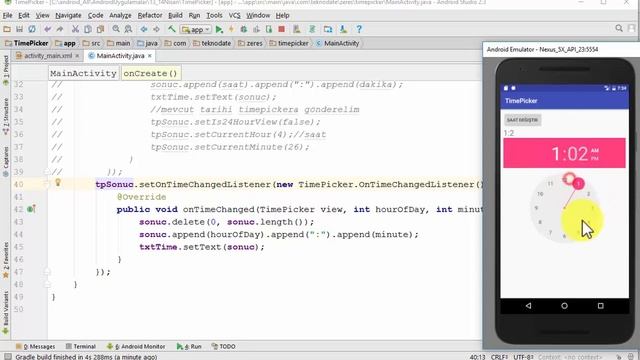
Task: Open the Favorites side tool window
Action: 6,260
